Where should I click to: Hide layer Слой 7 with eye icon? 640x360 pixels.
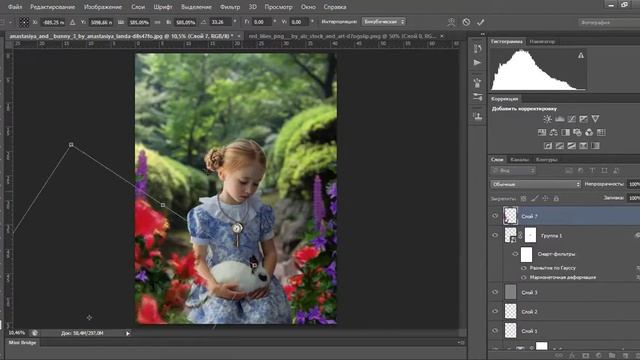(x=495, y=216)
